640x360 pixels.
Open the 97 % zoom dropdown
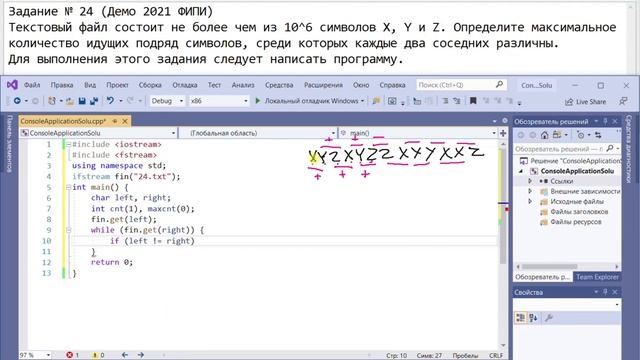36,355
